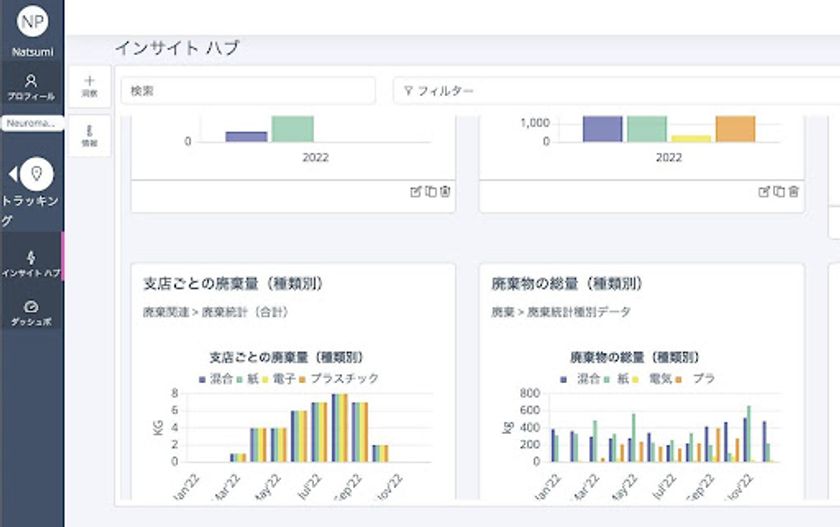Trash the four-bar 2022 chart card

click(x=793, y=191)
